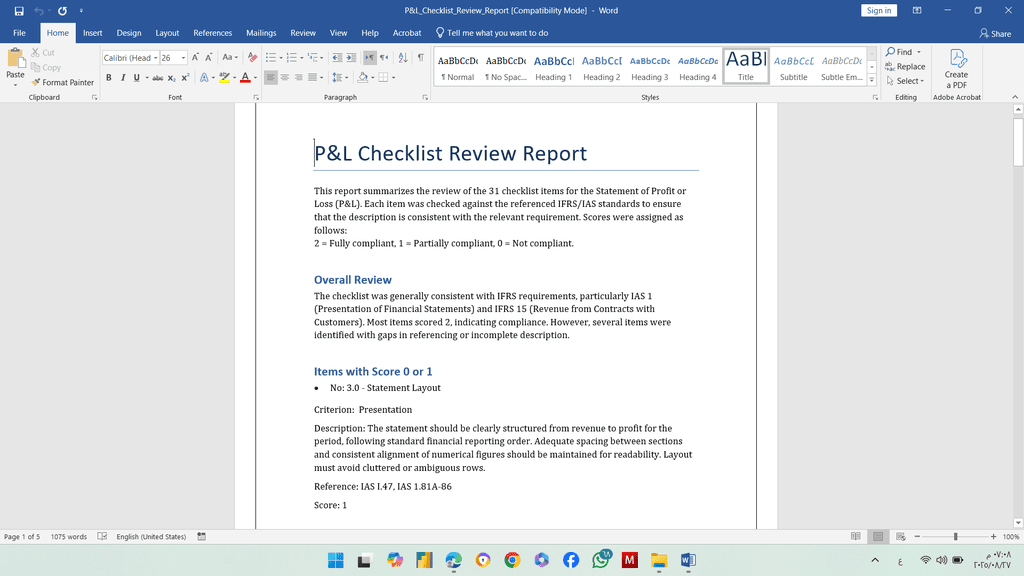This screenshot has height=576, width=1024.
Task: Clear all formatting with the eraser icon
Action: coord(253,57)
